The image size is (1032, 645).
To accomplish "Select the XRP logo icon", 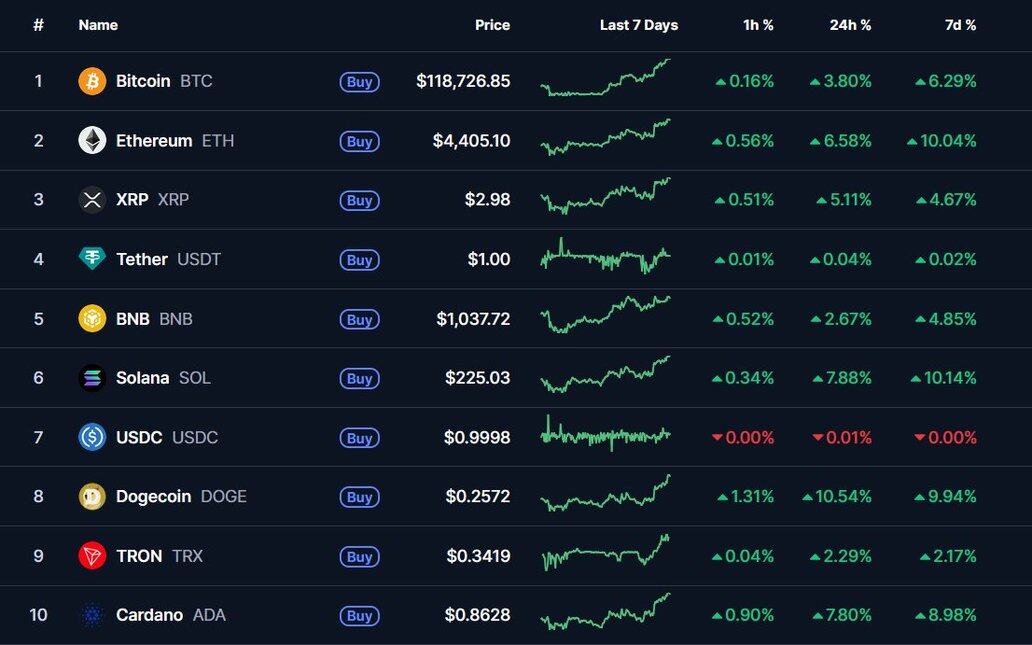I will point(92,200).
